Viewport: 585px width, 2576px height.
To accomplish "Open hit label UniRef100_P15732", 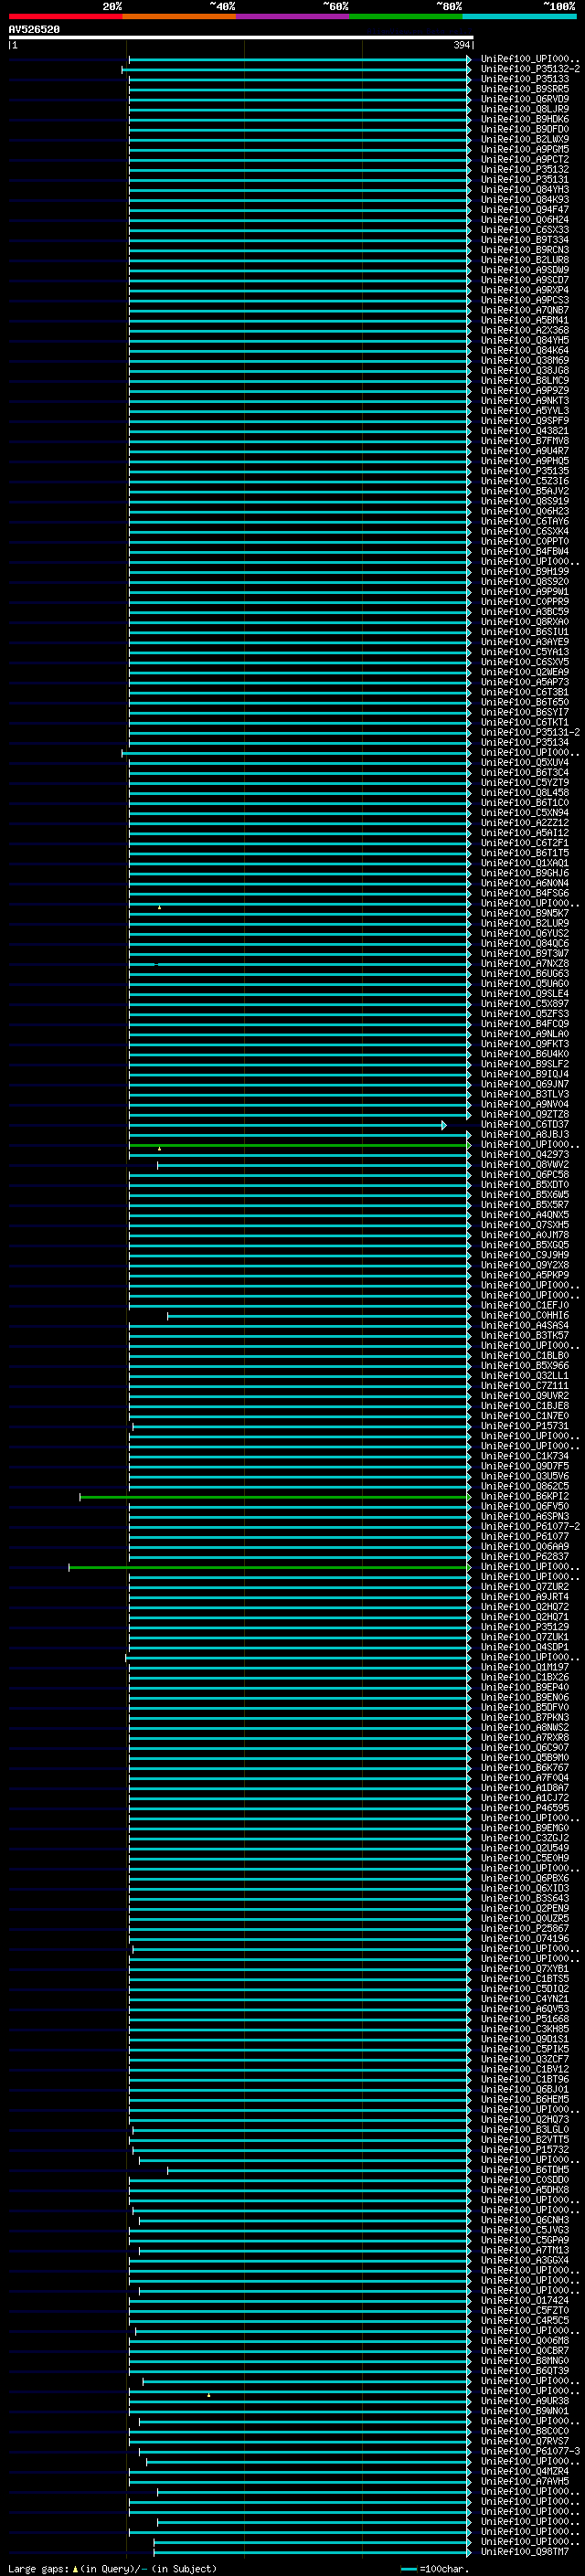I will point(525,2150).
